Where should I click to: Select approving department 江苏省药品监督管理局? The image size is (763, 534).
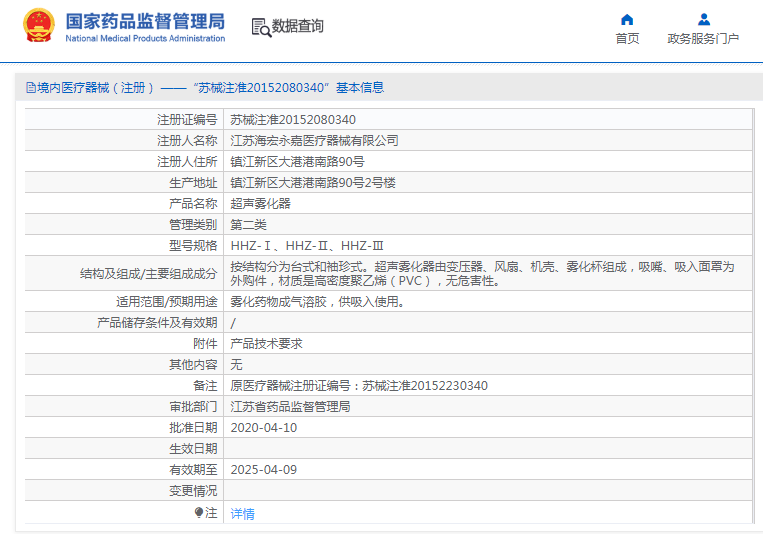[x=290, y=406]
